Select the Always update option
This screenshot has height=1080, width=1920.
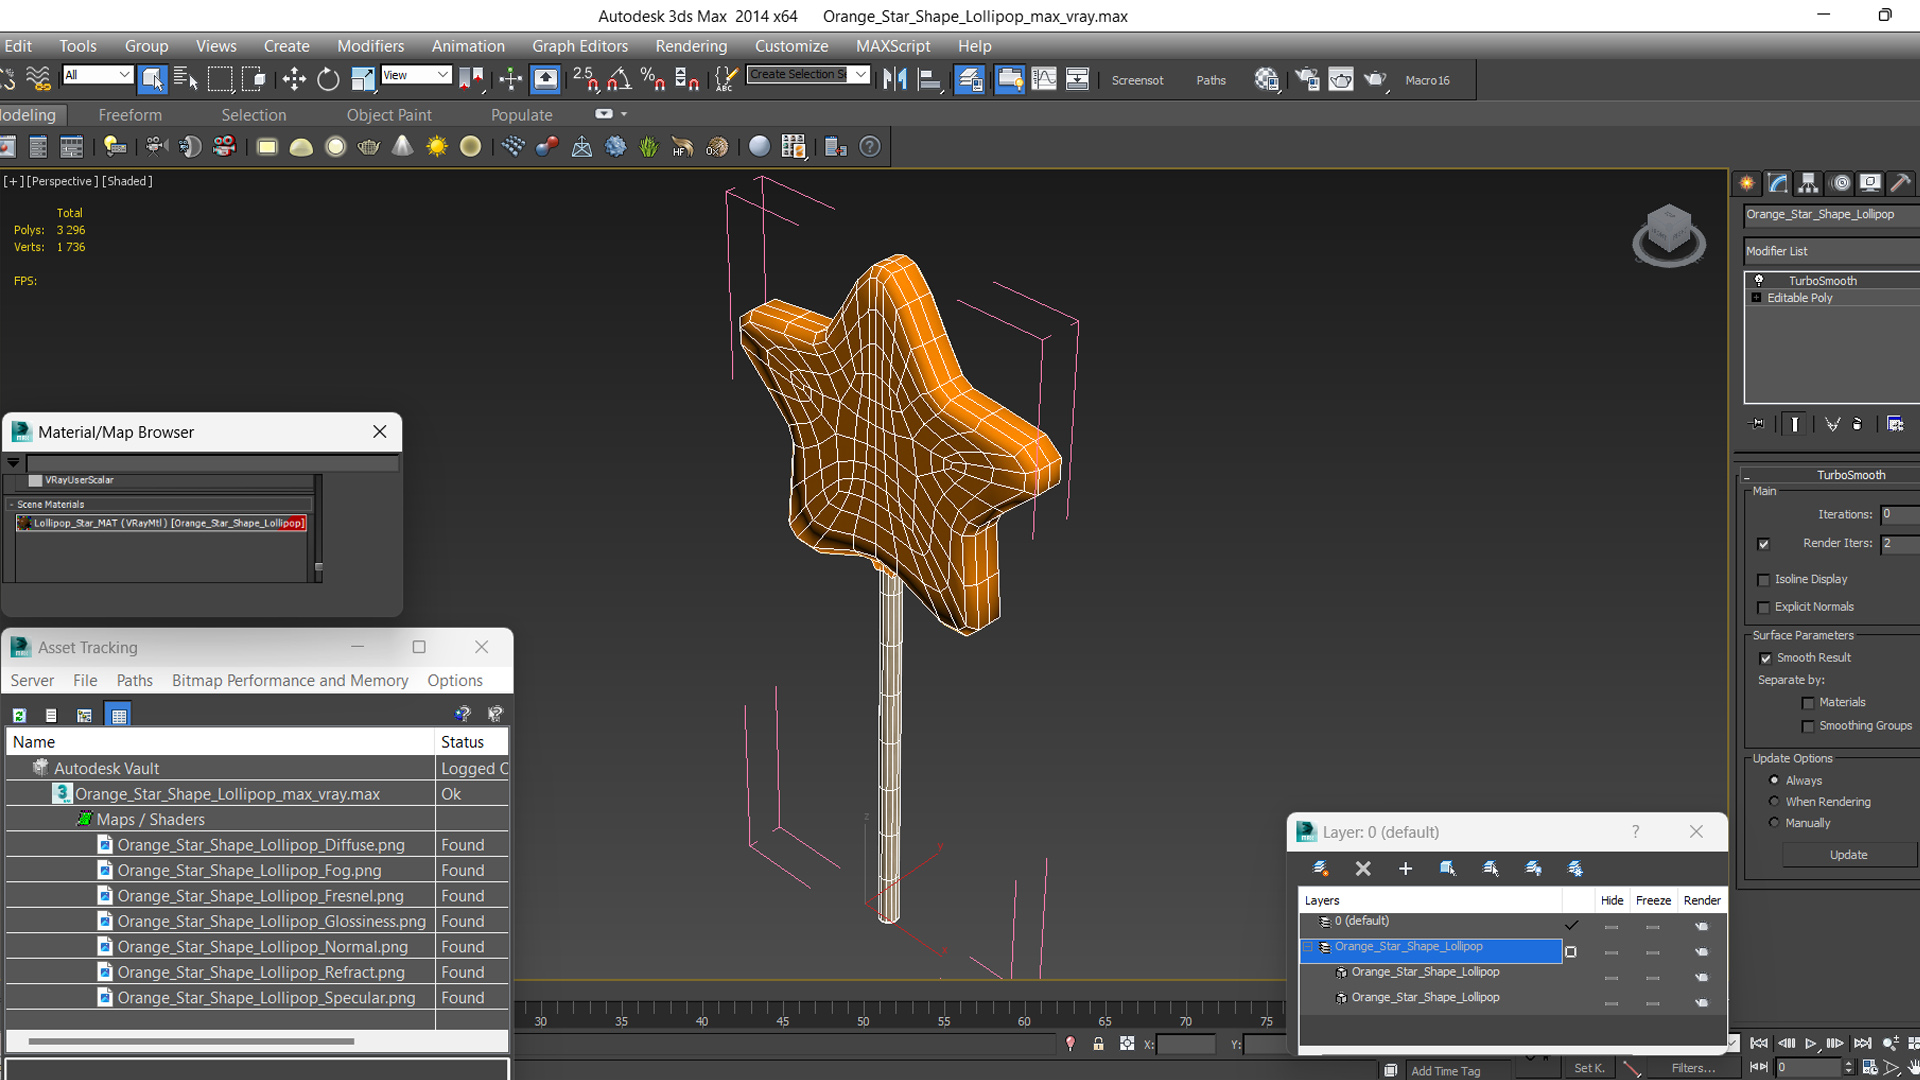pyautogui.click(x=1775, y=780)
